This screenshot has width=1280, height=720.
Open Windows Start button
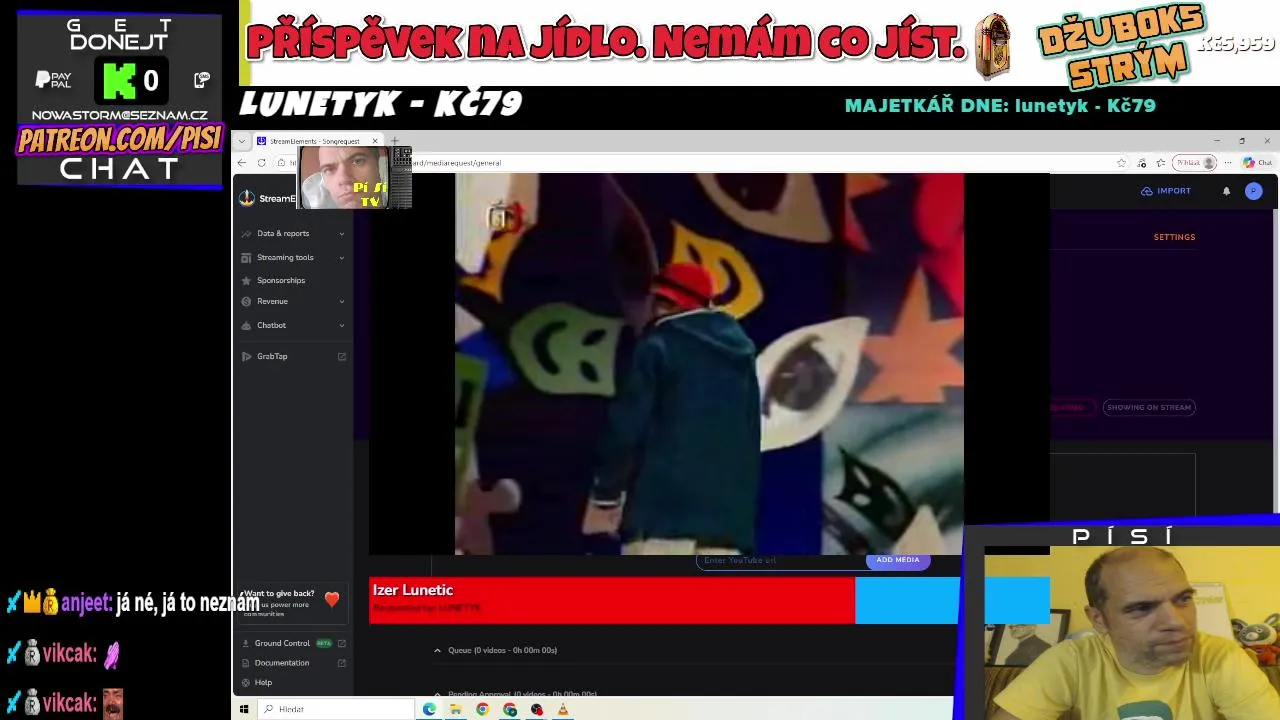[244, 710]
